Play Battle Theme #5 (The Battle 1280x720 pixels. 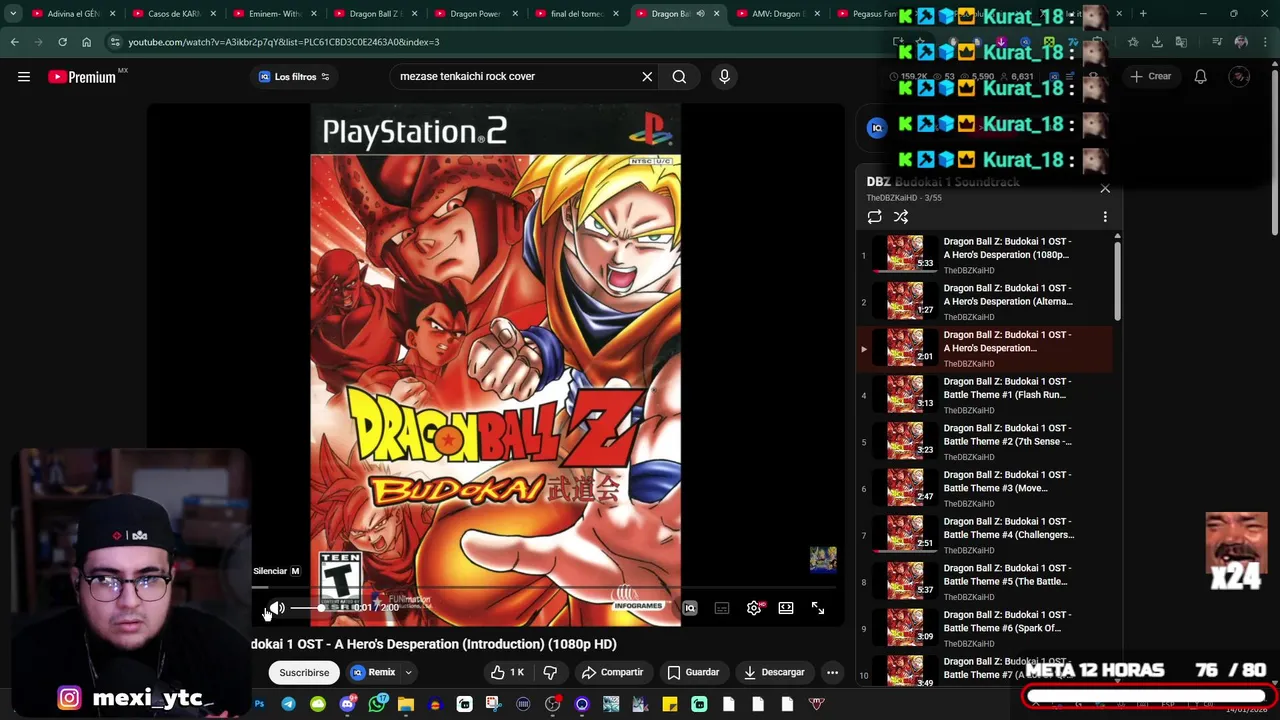[986, 582]
